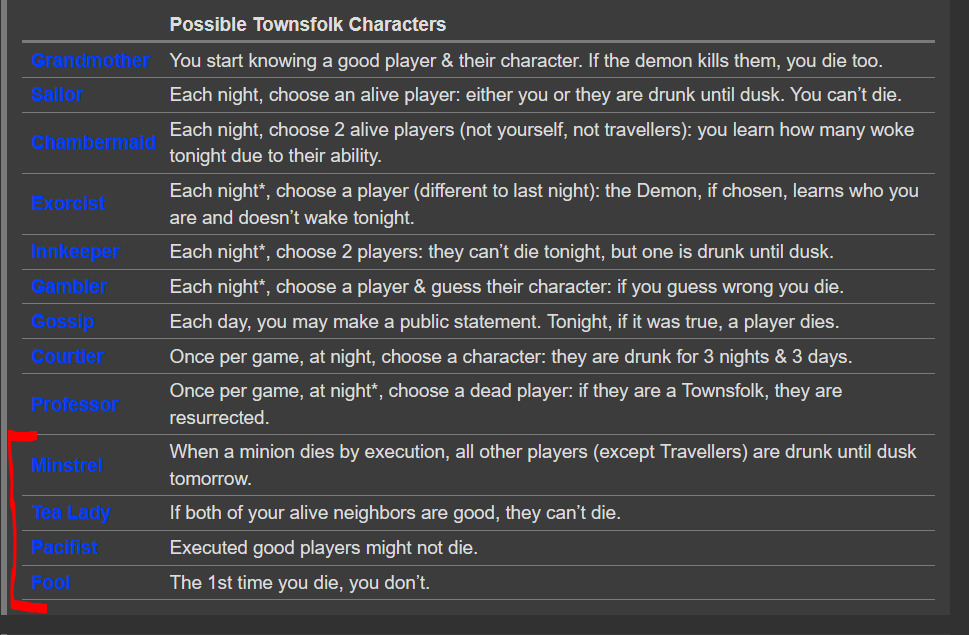The height and width of the screenshot is (635, 969).
Task: Select the Courtier character link
Action: (x=67, y=356)
